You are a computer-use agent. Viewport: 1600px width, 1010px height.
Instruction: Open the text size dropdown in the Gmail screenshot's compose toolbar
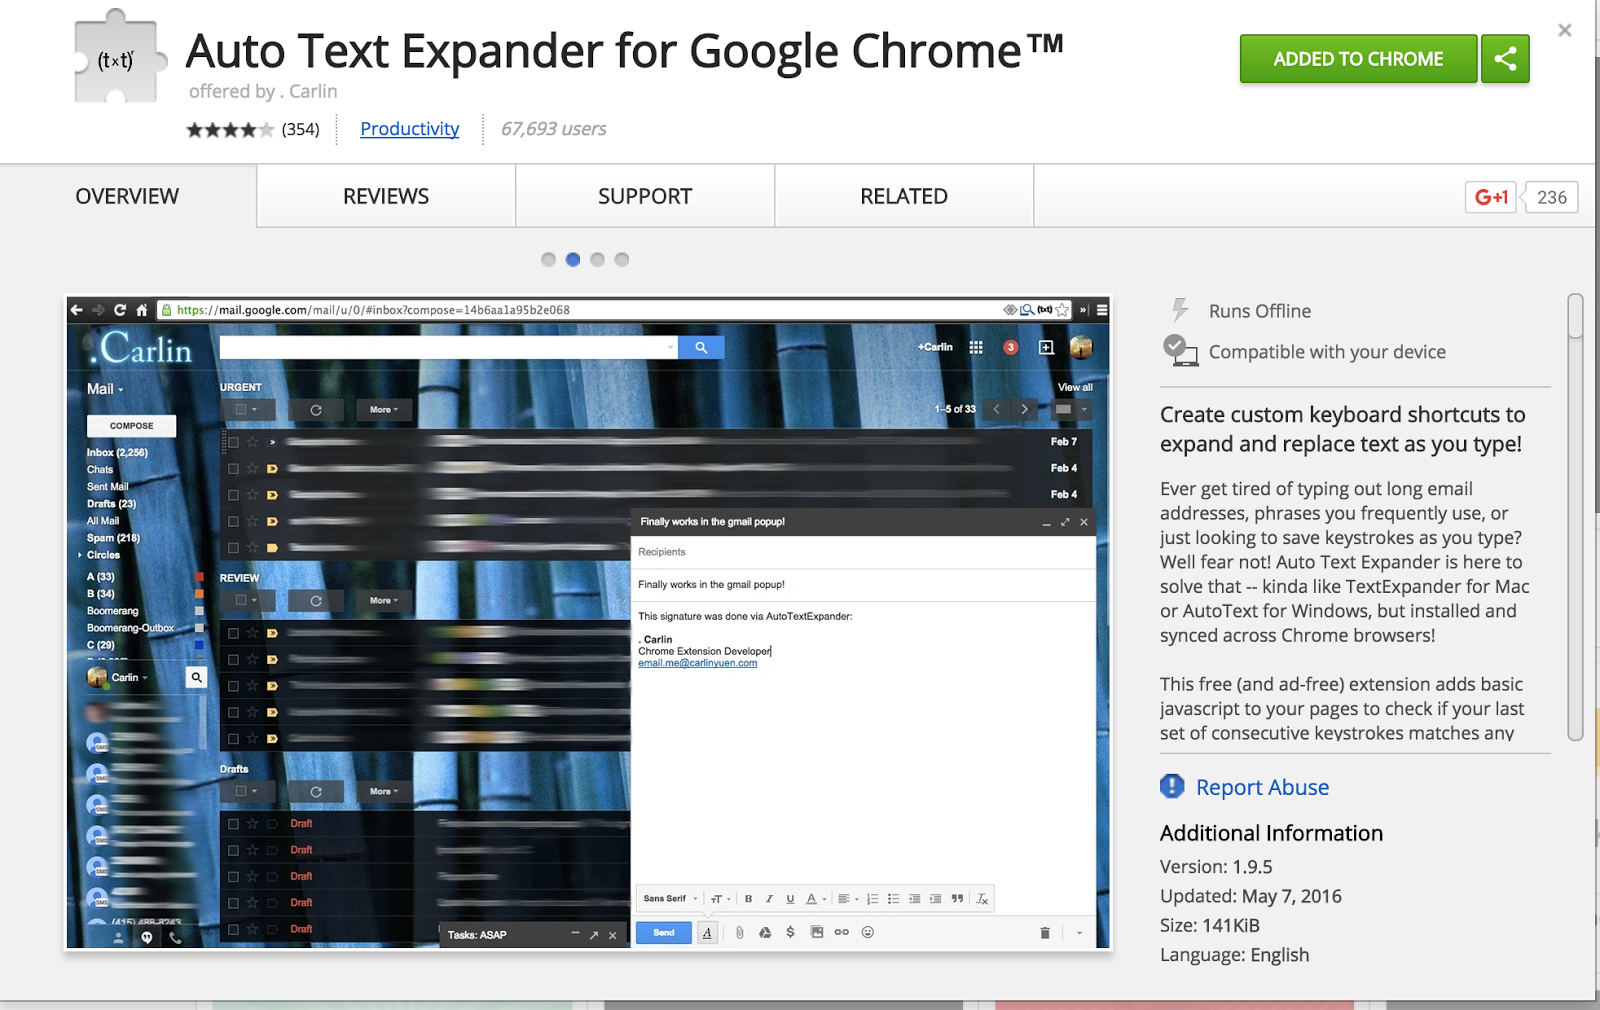(x=721, y=899)
